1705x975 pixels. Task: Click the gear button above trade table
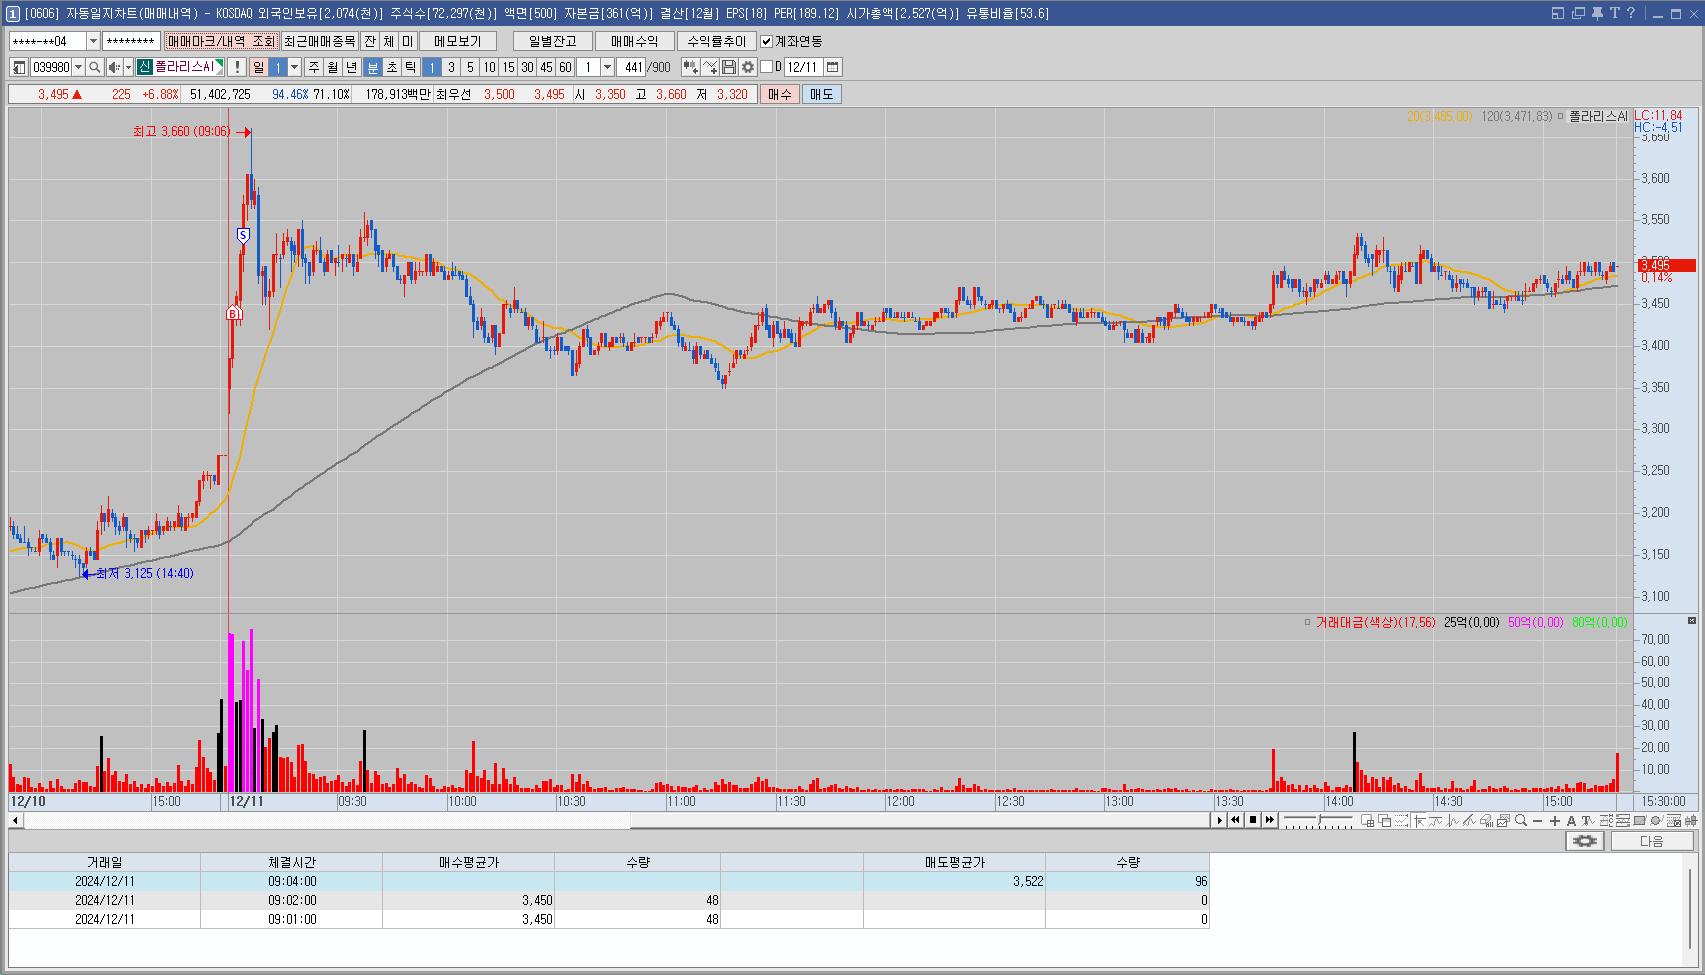tap(1585, 841)
